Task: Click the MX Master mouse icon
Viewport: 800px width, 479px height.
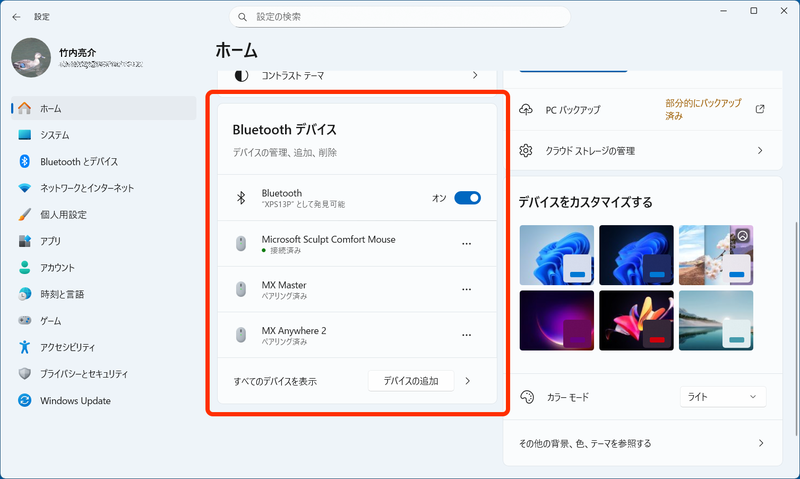Action: coord(241,289)
